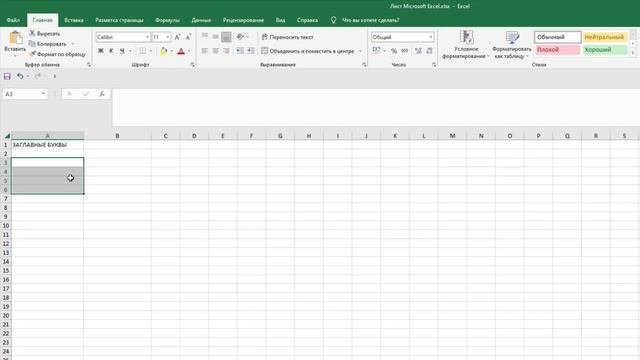Switch to Разметка страницы tab
The height and width of the screenshot is (360, 640).
click(119, 20)
